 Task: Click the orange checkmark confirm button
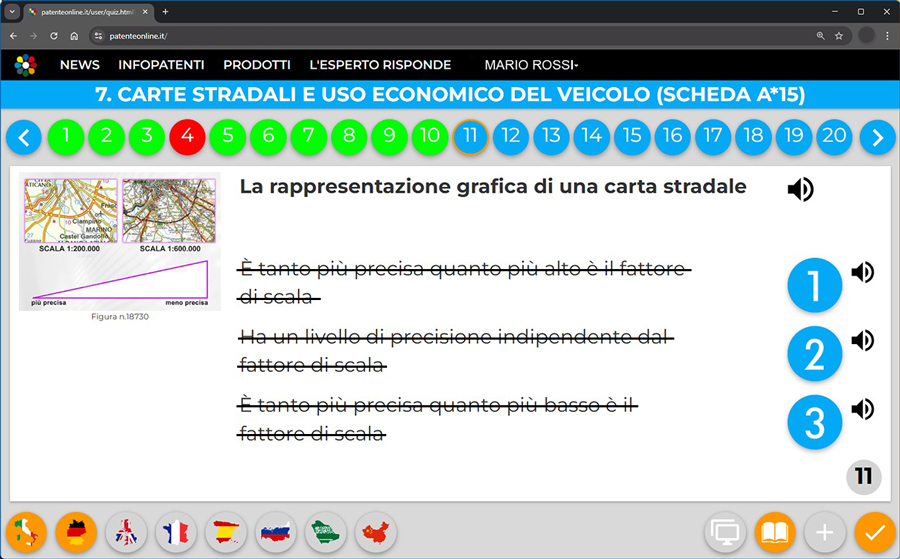(x=874, y=532)
